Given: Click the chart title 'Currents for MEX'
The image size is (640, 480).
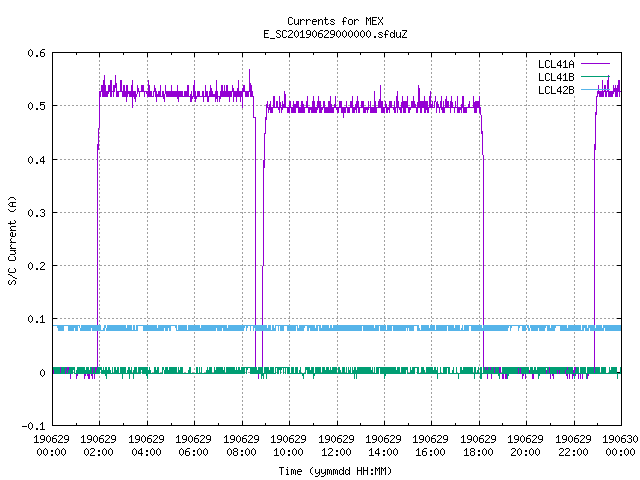Looking at the screenshot, I should pyautogui.click(x=335, y=21).
